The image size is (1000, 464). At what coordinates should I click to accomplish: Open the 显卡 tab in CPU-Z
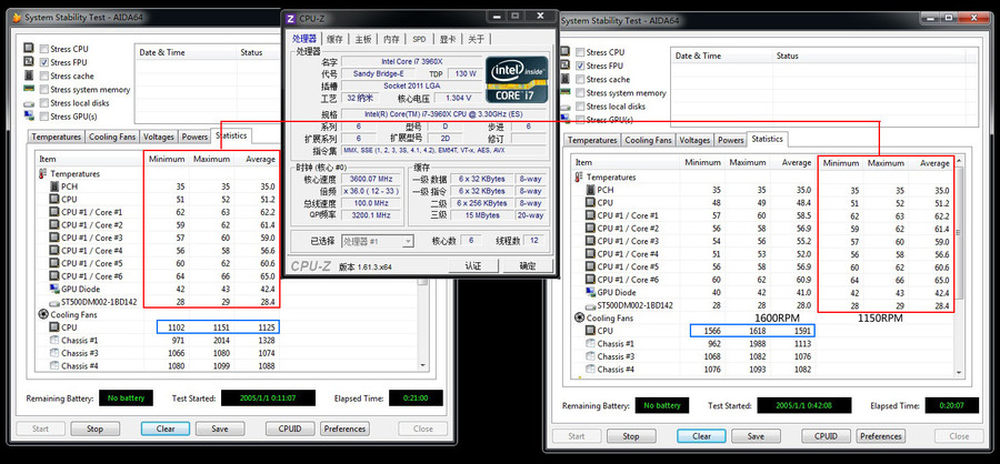click(x=448, y=39)
